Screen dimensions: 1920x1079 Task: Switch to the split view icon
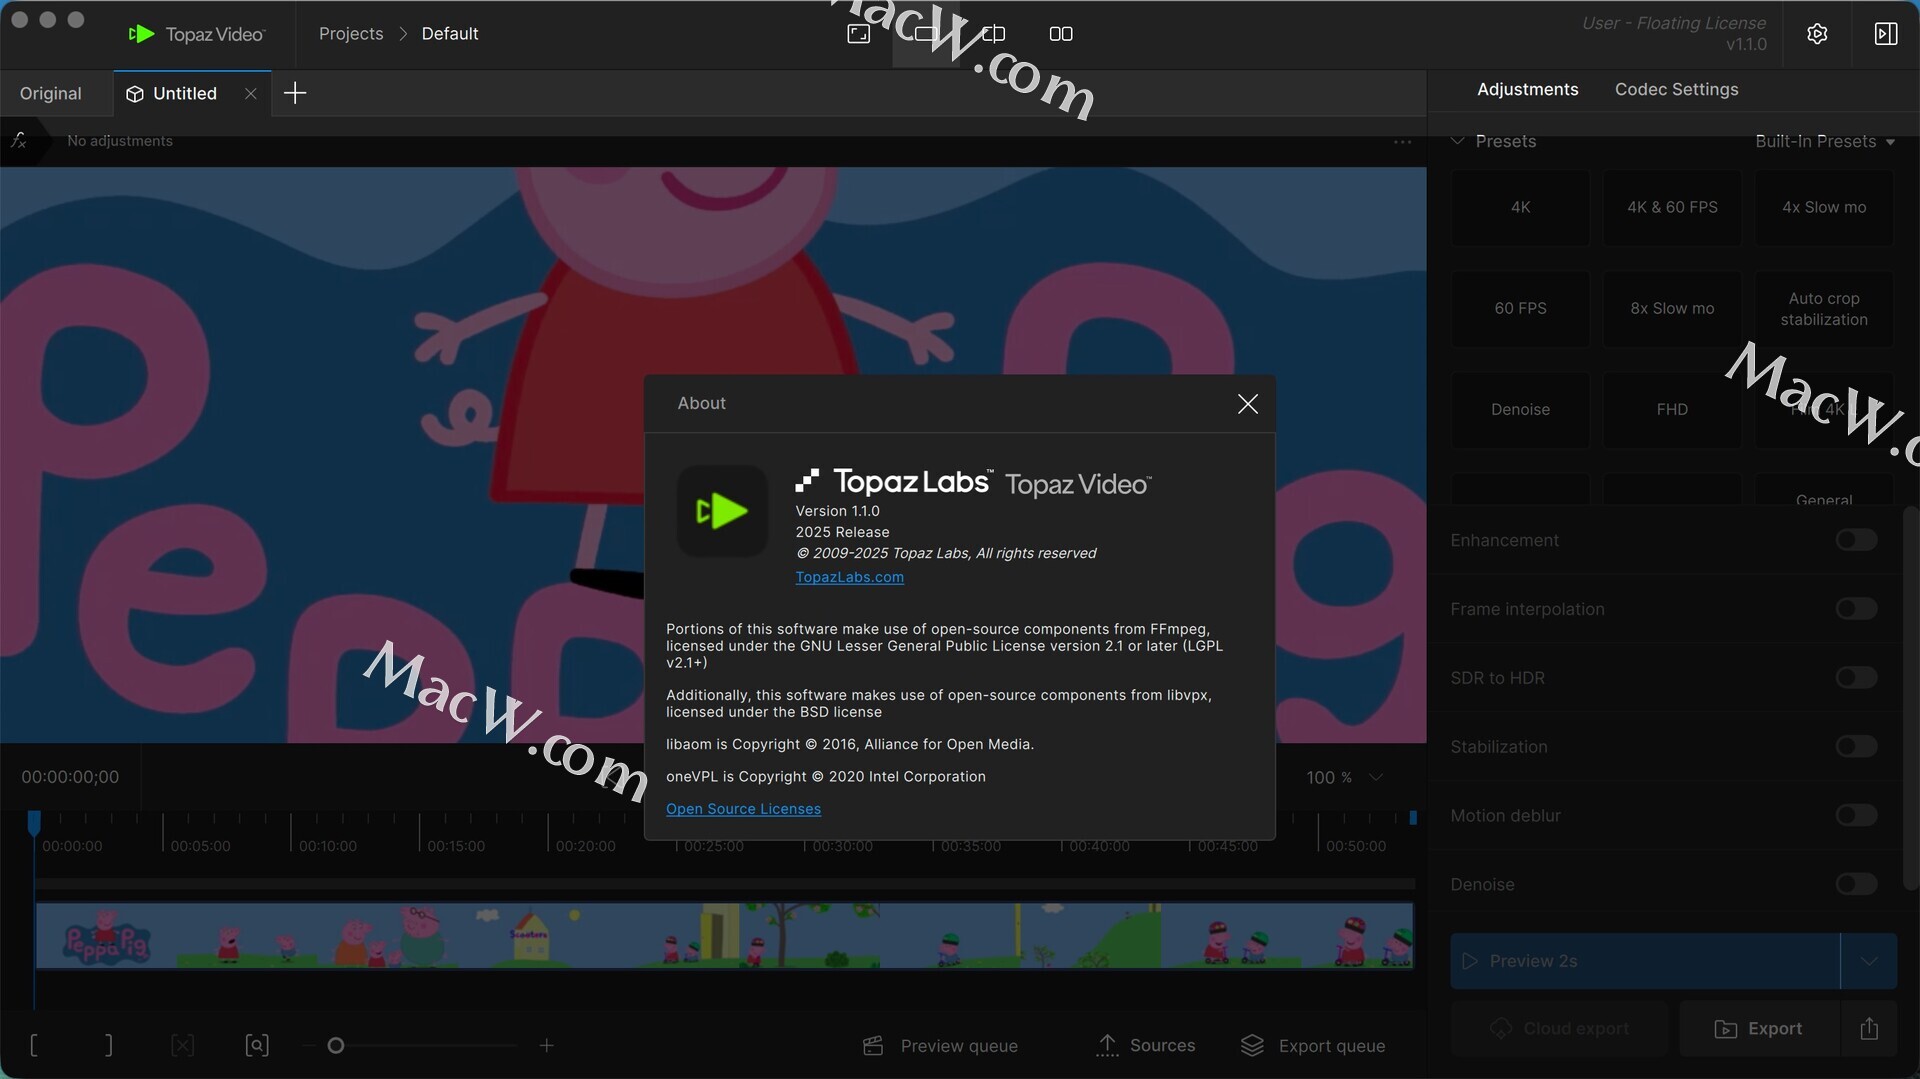pos(993,34)
